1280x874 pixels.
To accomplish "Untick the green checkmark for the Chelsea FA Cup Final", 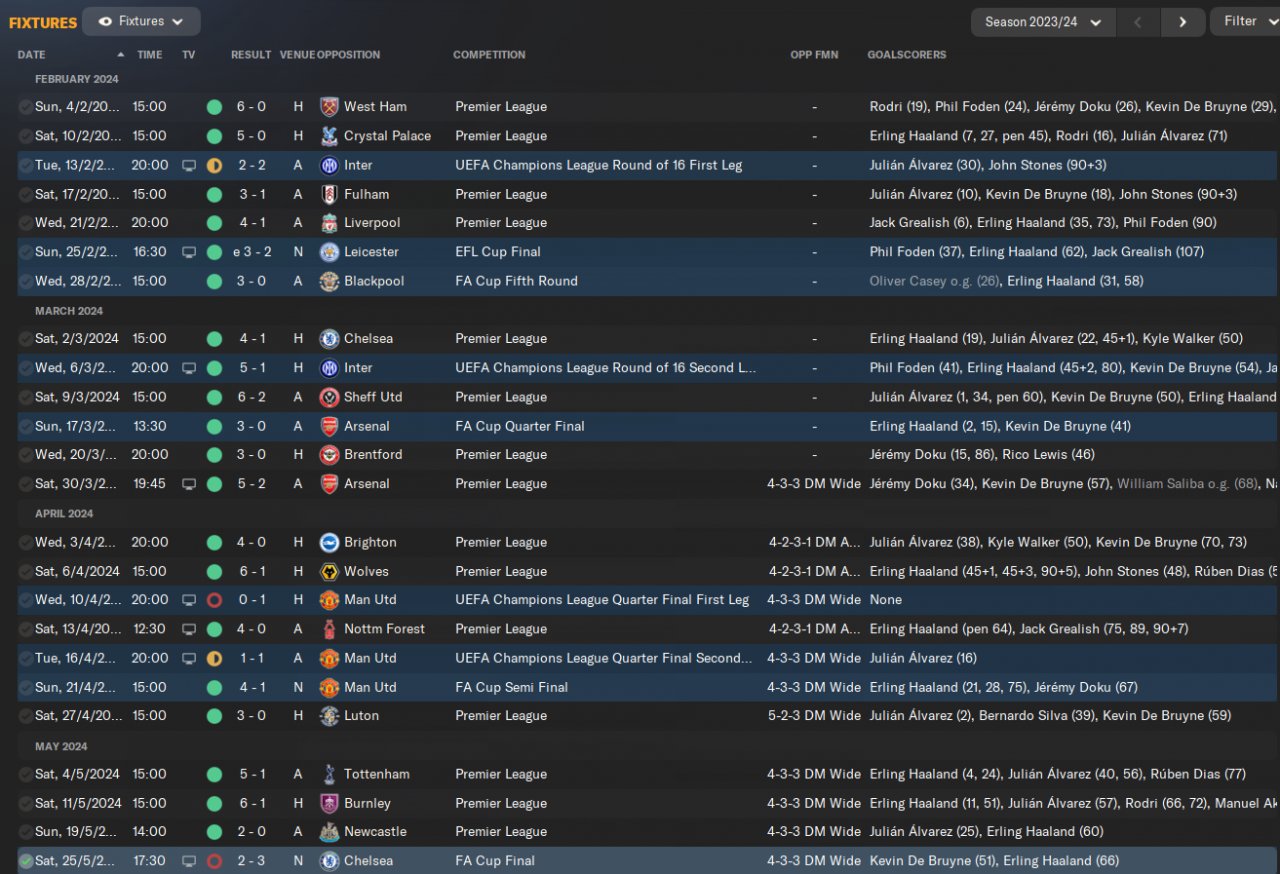I will point(25,861).
